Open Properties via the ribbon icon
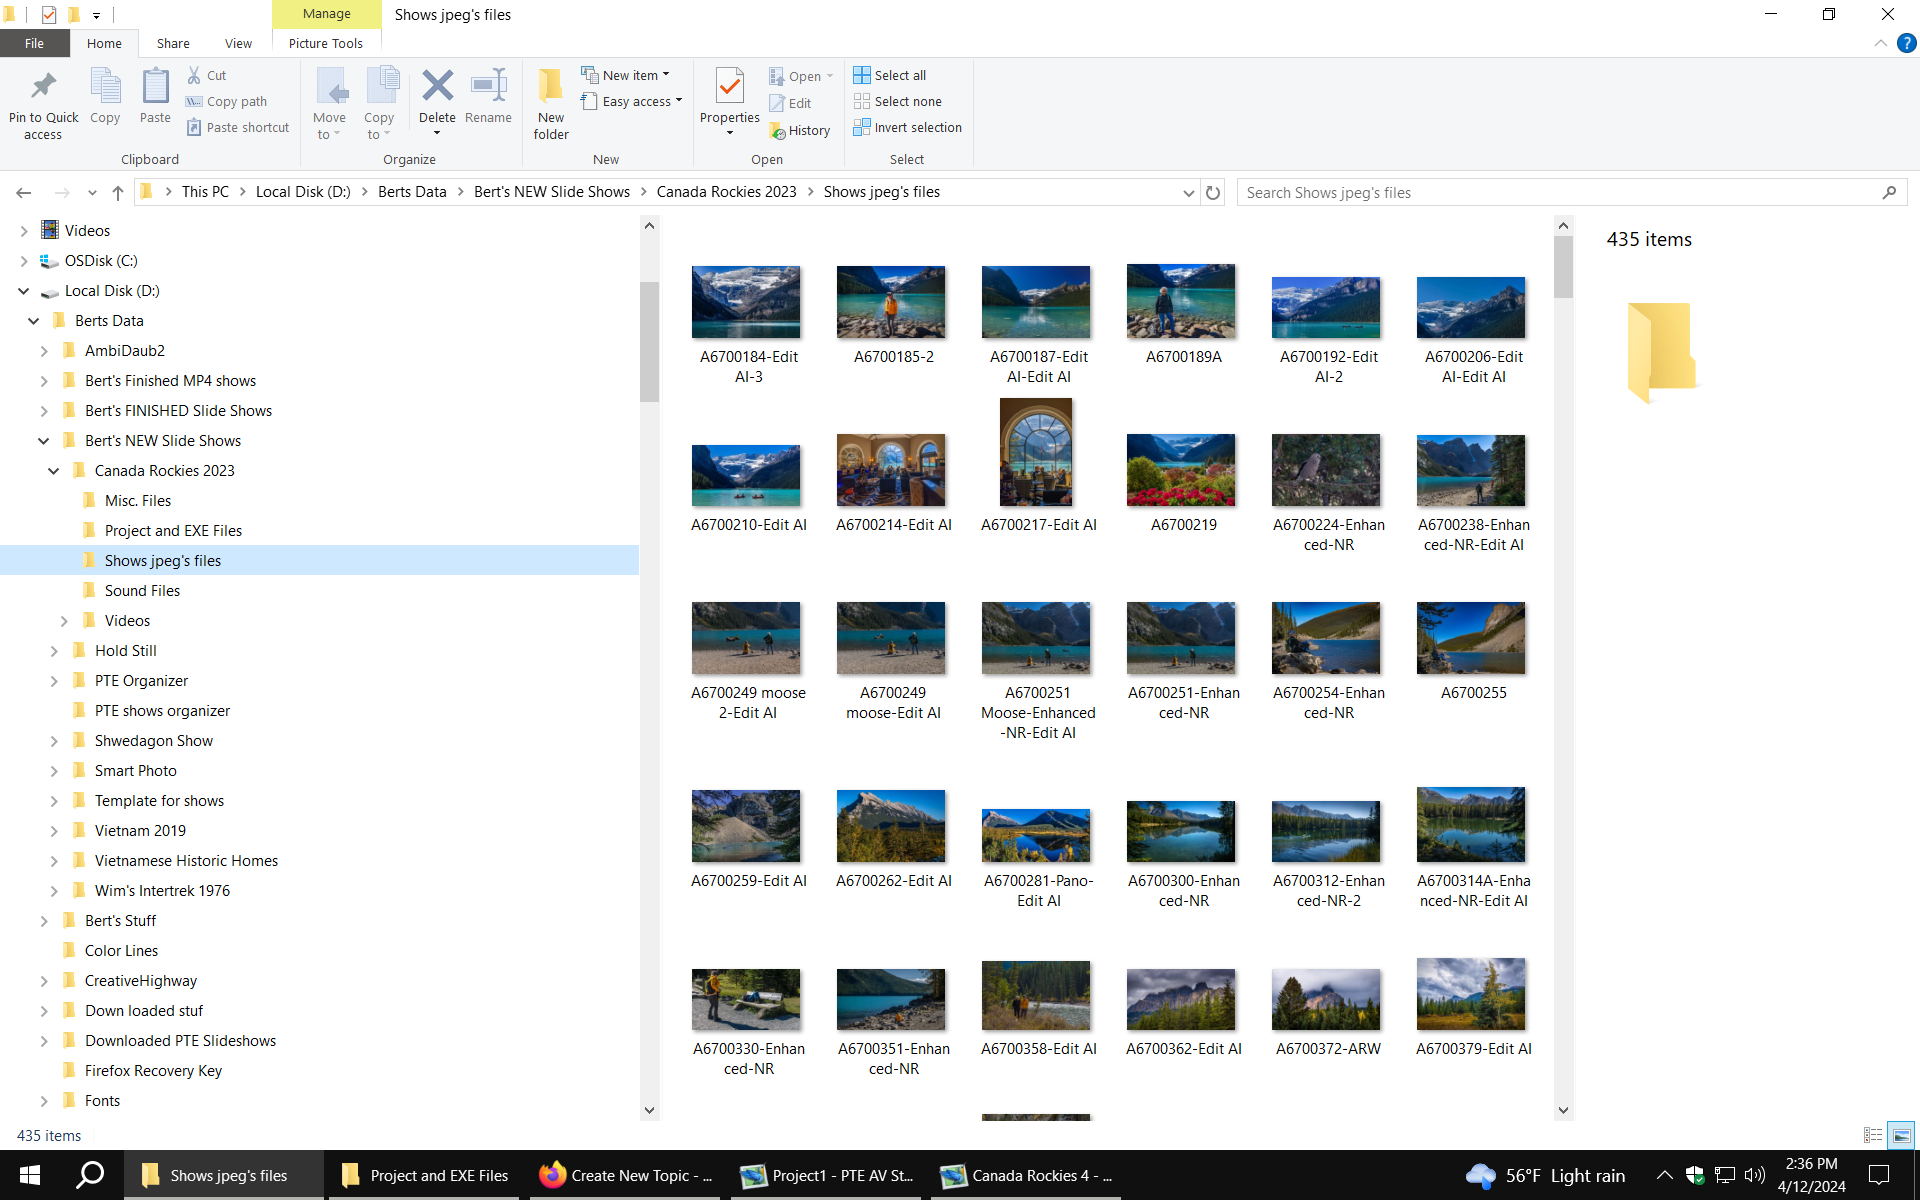This screenshot has width=1920, height=1200. (x=729, y=88)
